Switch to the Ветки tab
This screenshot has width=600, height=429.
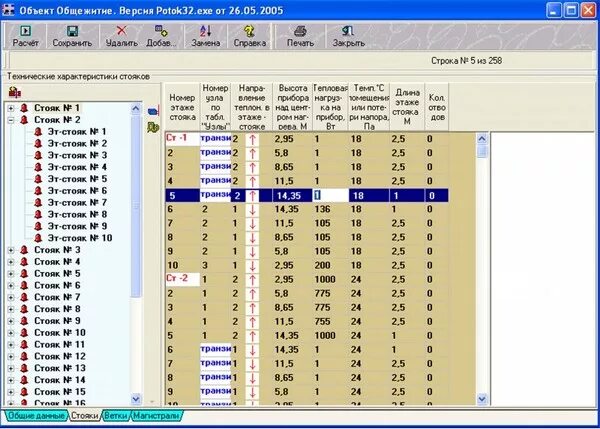click(116, 416)
